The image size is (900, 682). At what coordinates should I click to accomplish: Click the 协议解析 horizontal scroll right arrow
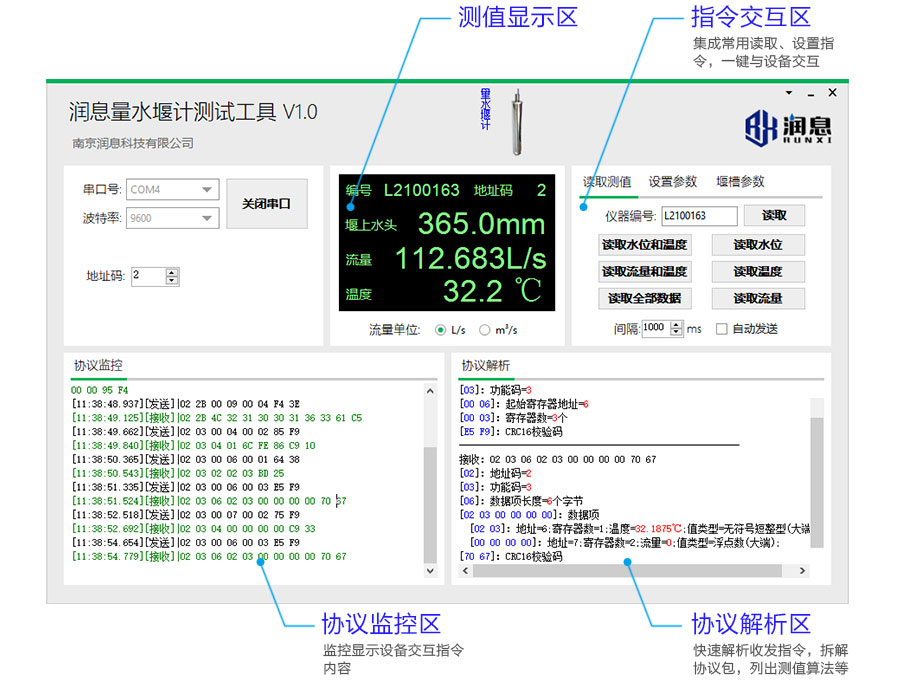[802, 571]
